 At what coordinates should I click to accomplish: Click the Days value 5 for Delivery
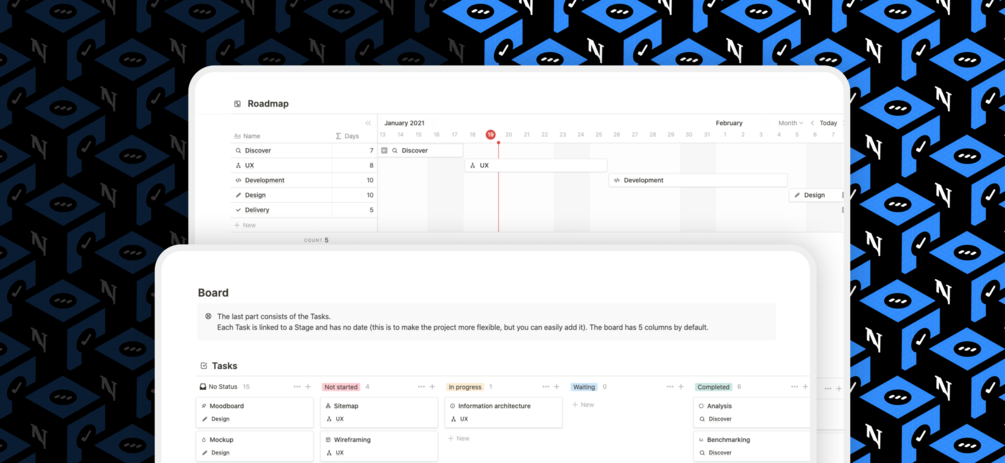[x=371, y=210]
